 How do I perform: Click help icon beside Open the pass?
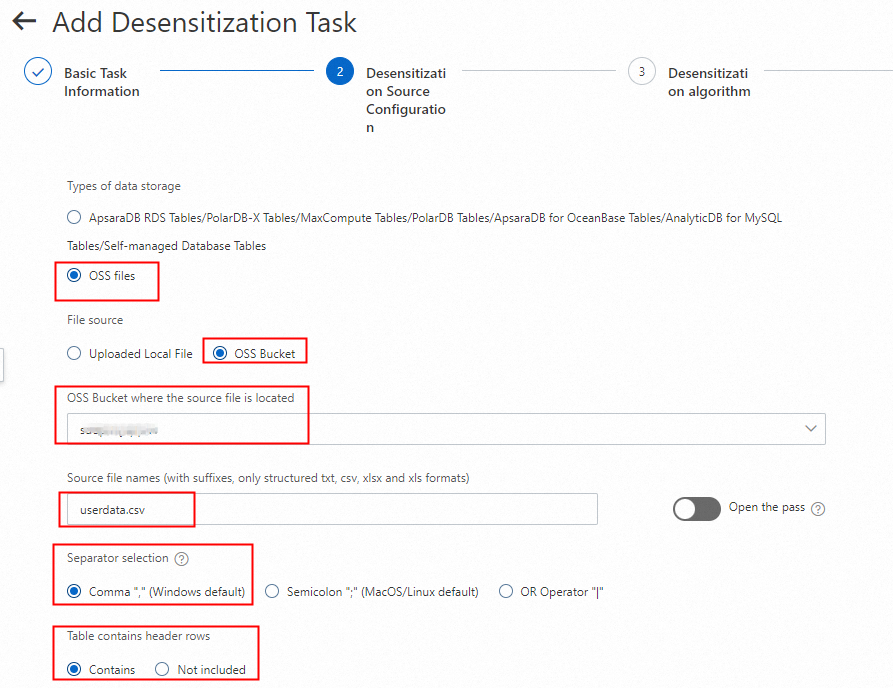(818, 509)
